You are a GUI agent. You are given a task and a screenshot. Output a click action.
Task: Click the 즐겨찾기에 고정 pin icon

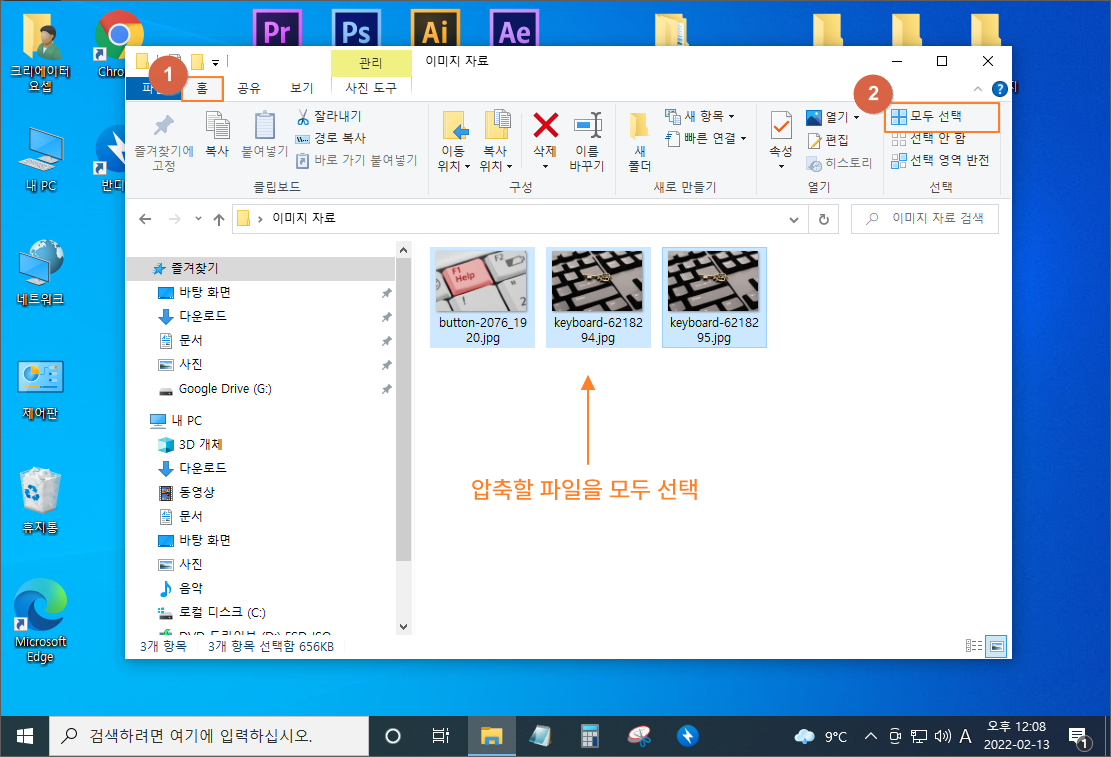(164, 125)
